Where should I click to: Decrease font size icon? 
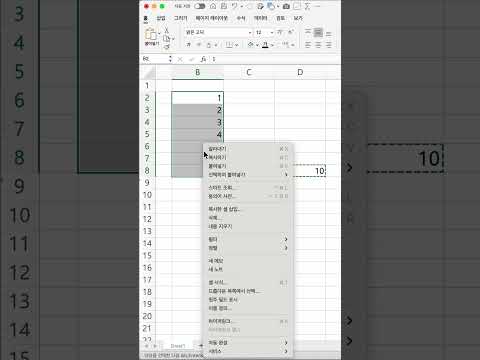pos(291,32)
